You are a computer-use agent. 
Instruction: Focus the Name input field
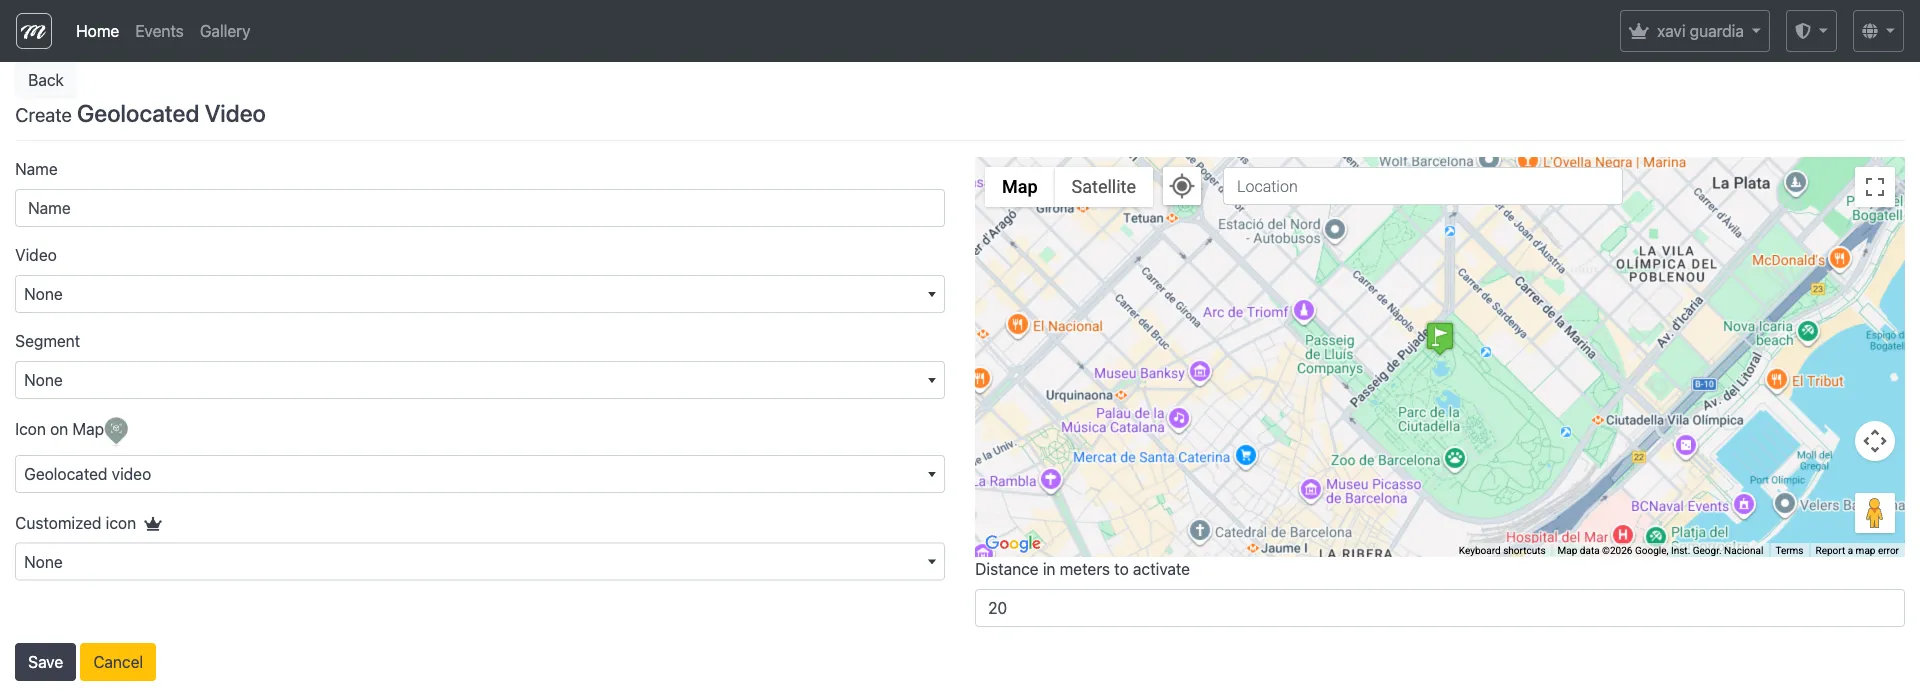tap(480, 208)
